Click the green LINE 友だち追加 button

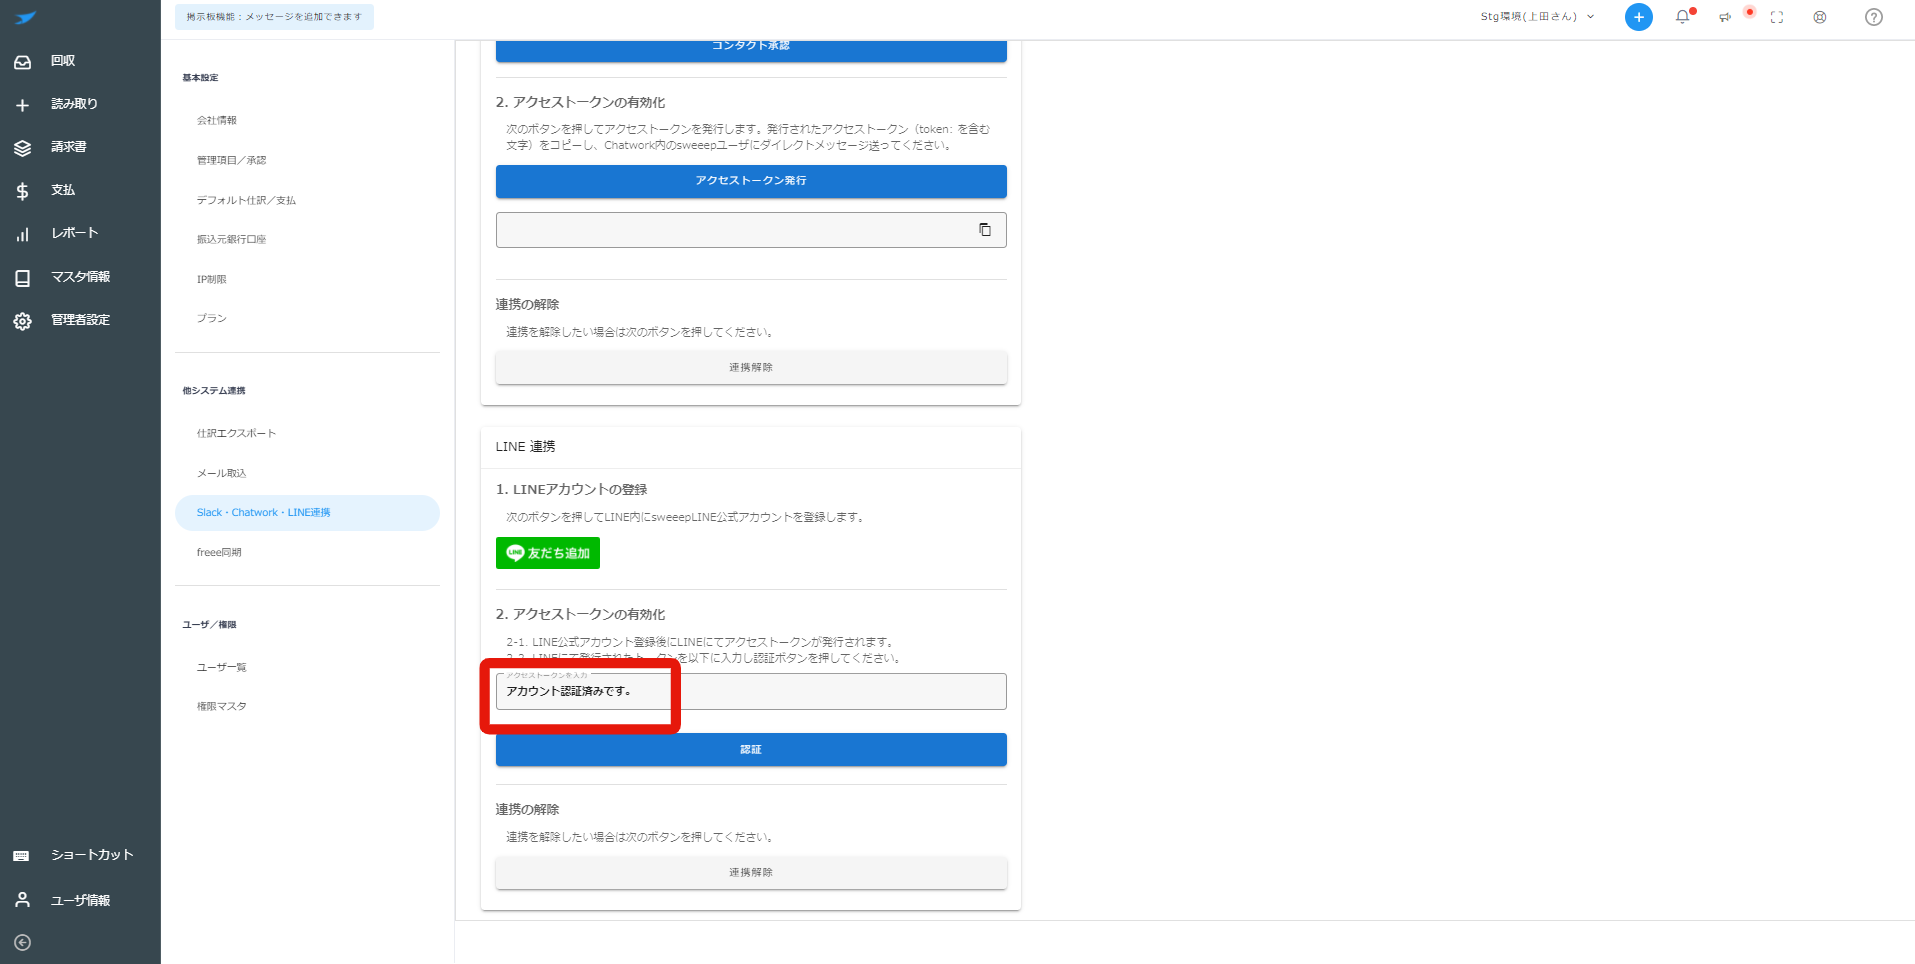548,553
